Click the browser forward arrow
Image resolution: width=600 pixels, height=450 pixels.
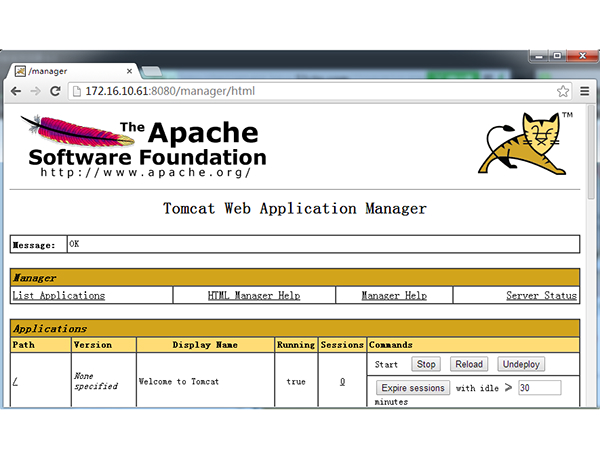tap(36, 91)
